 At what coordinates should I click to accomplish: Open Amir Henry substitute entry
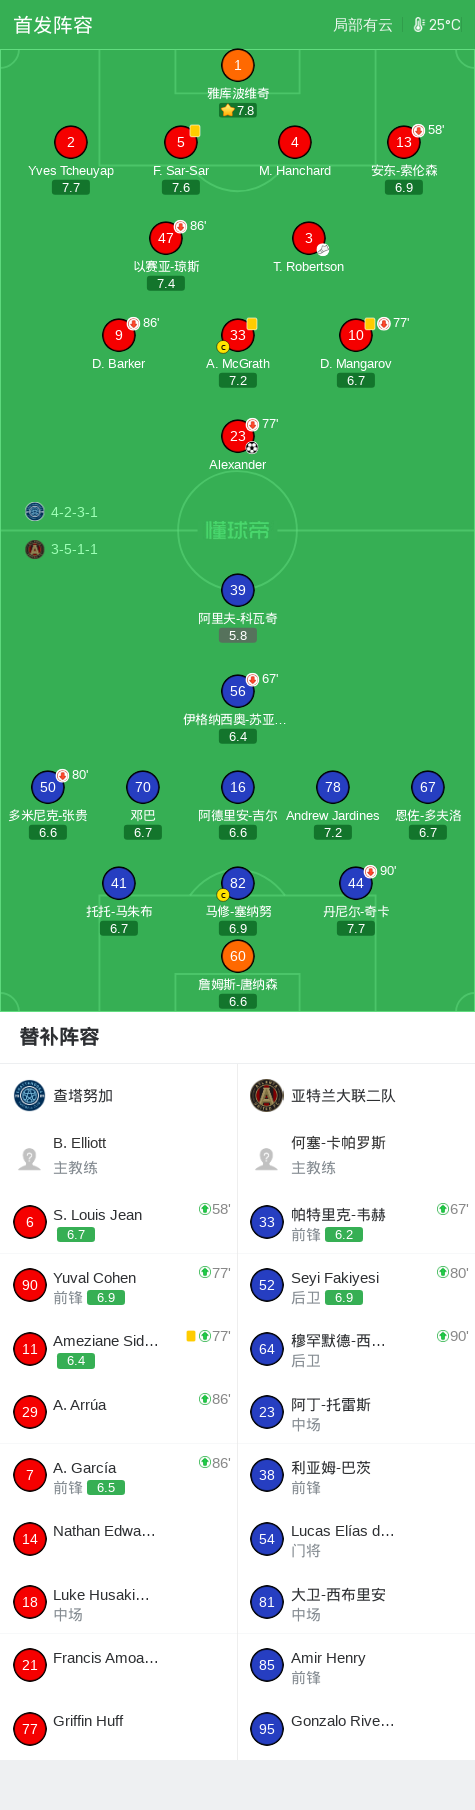pos(356,1665)
